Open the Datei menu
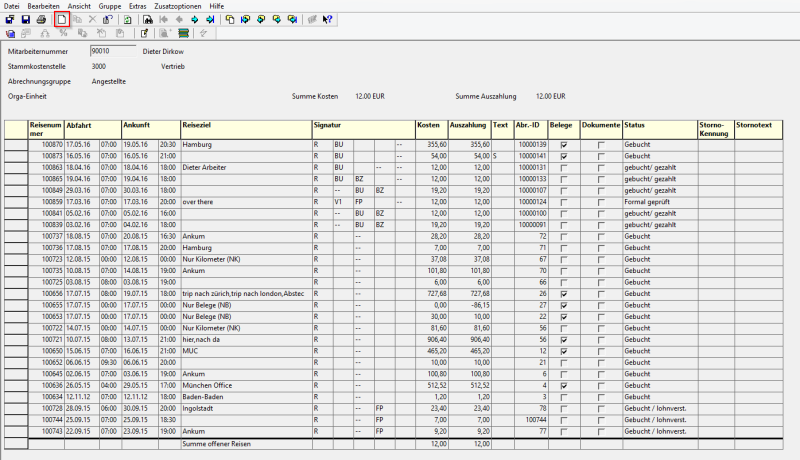 click(x=11, y=6)
